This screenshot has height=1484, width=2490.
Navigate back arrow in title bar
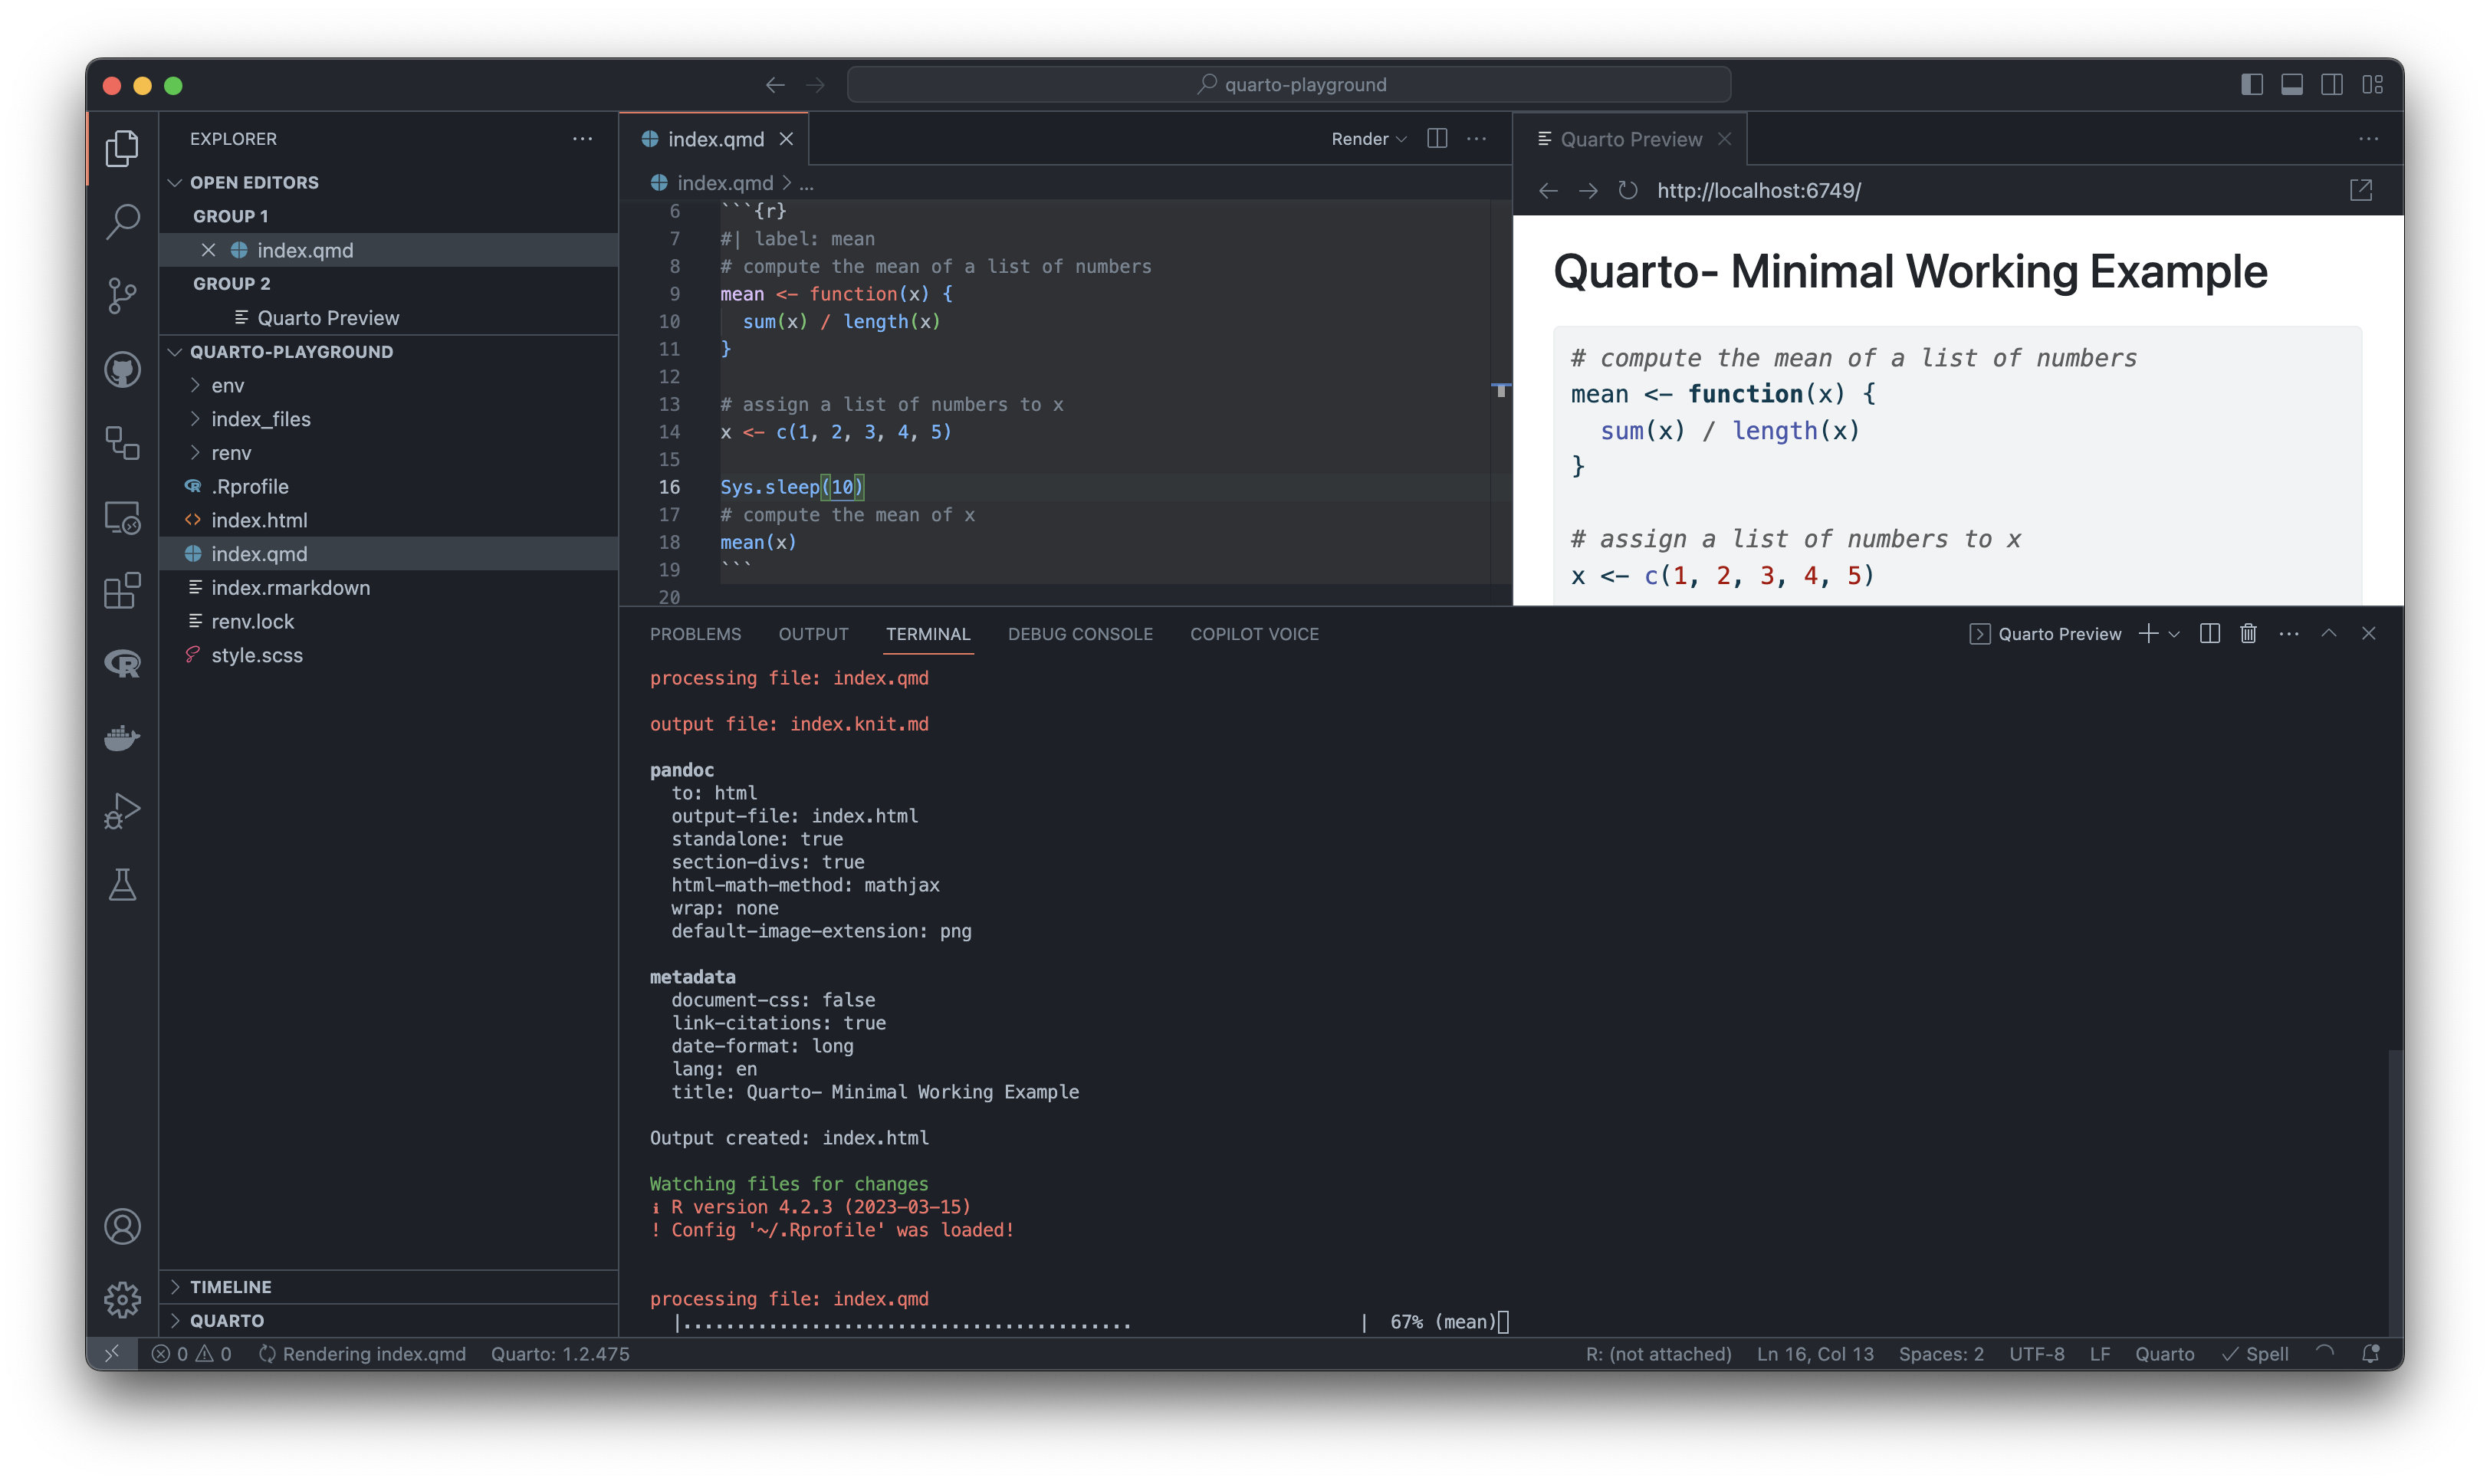point(775,85)
